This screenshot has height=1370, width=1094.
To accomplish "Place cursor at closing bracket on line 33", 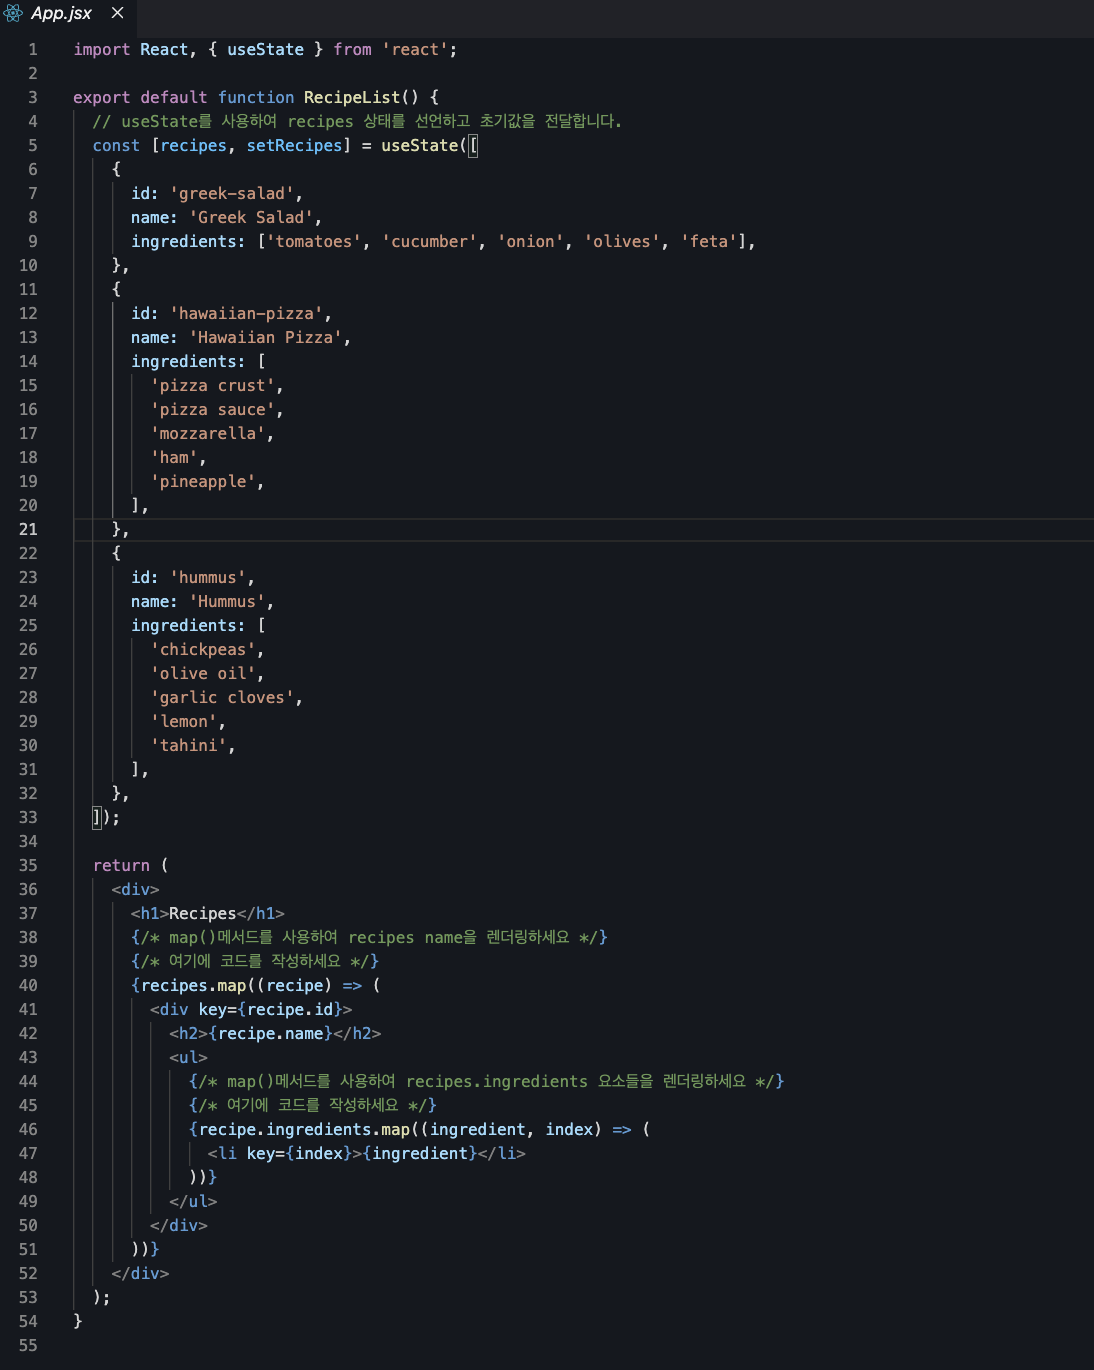I will [x=97, y=817].
